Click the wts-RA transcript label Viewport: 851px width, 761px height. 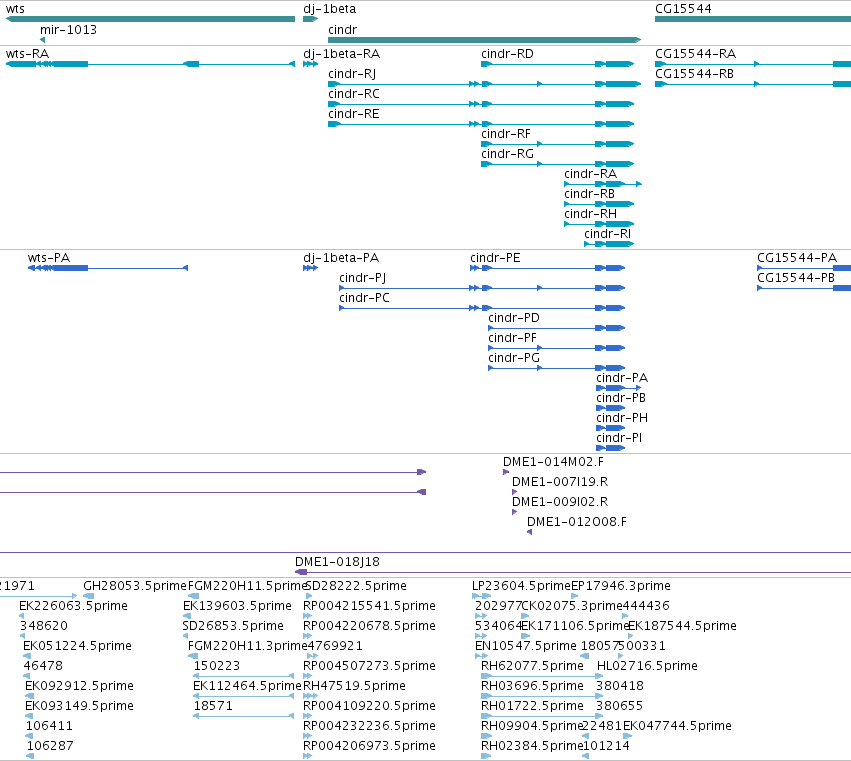pyautogui.click(x=27, y=54)
